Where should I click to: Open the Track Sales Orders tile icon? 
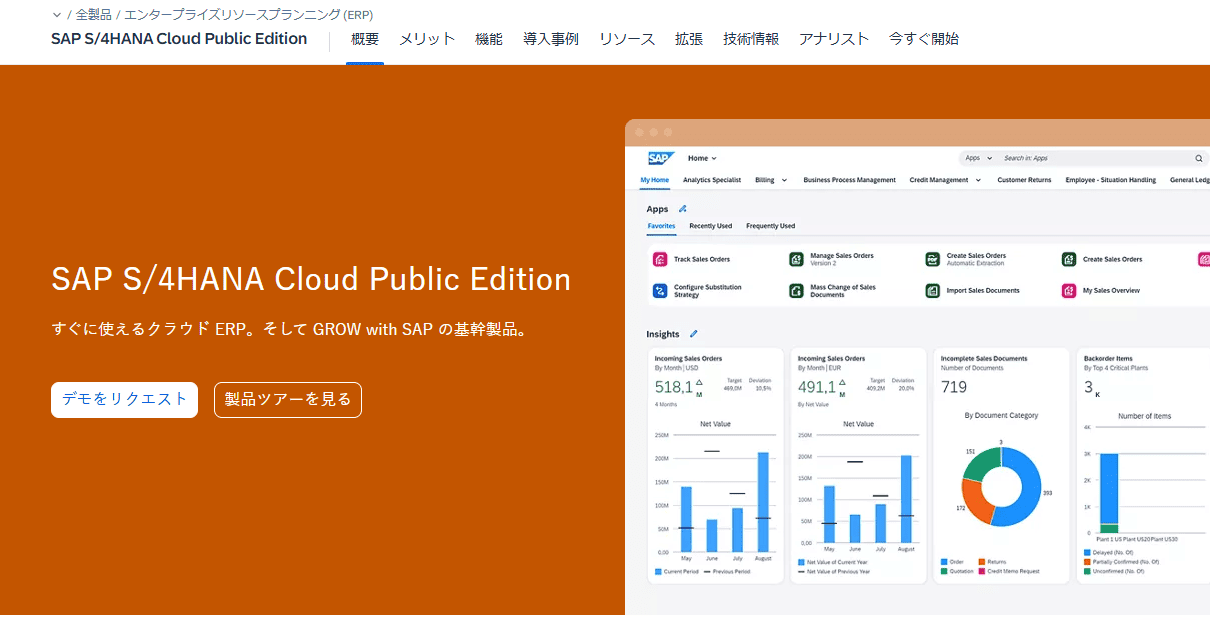click(660, 259)
